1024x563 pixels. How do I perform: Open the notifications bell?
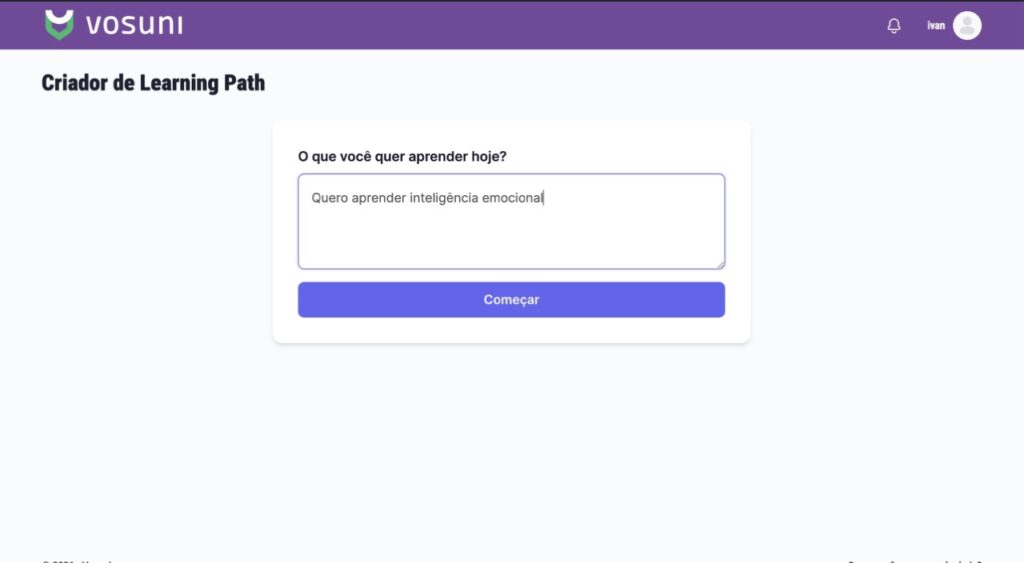point(894,26)
